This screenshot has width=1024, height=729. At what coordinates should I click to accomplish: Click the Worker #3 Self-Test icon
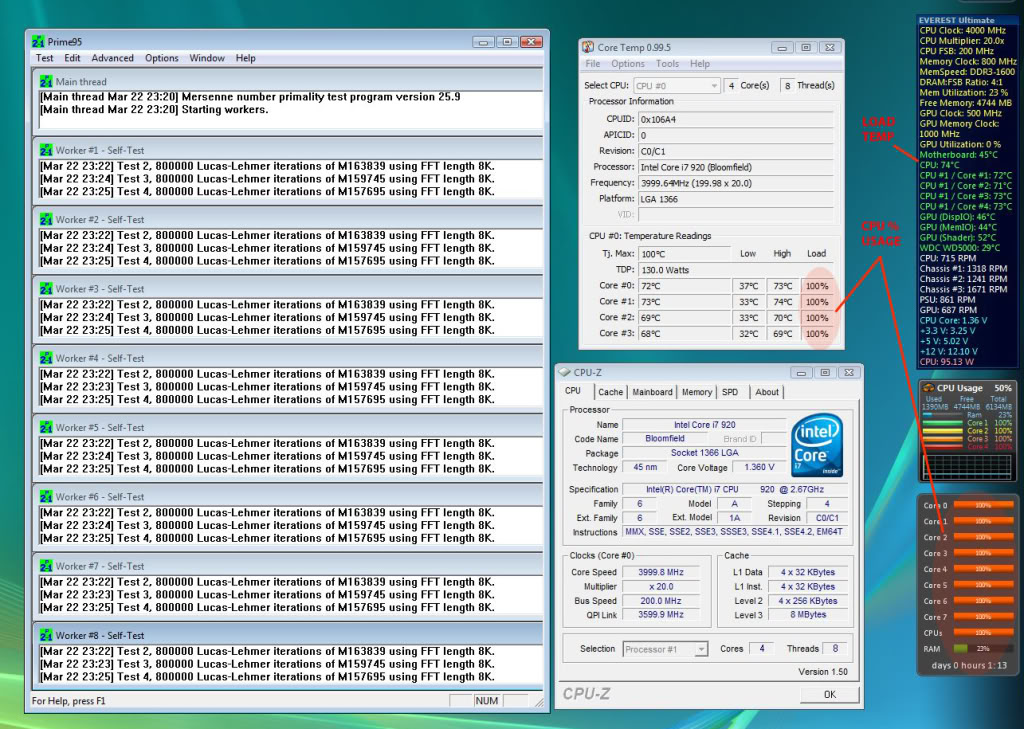[46, 289]
